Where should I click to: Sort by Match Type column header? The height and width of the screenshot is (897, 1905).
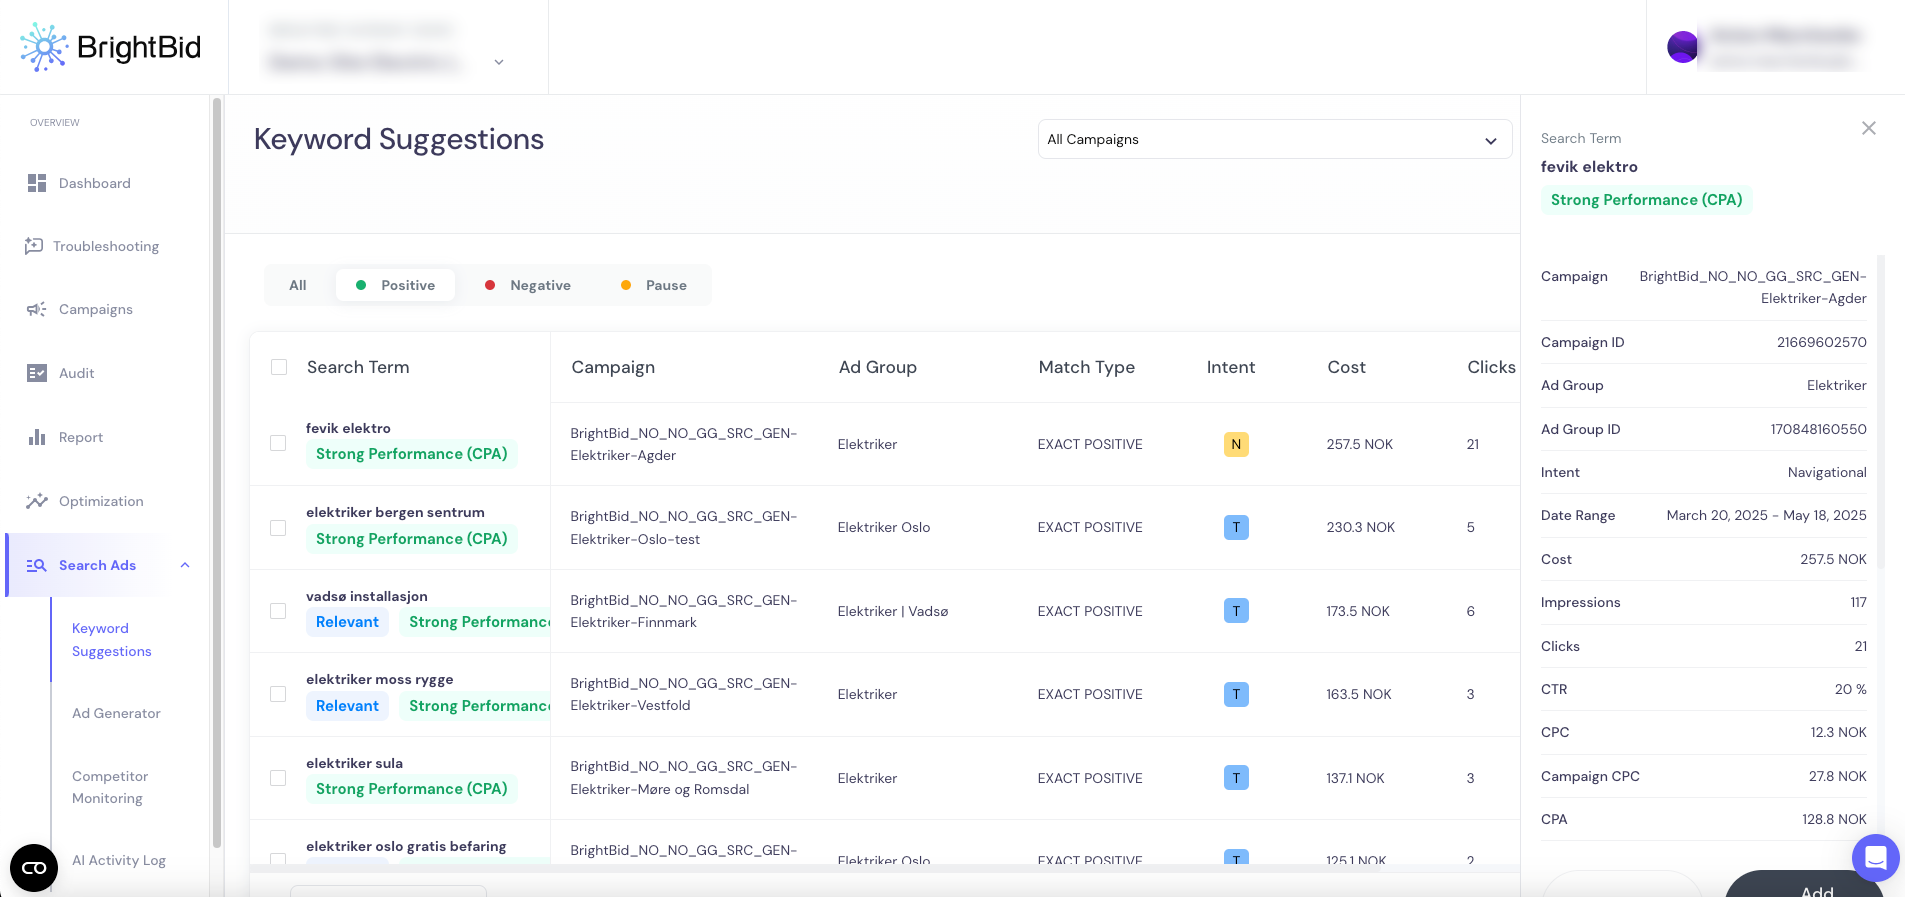click(x=1087, y=367)
